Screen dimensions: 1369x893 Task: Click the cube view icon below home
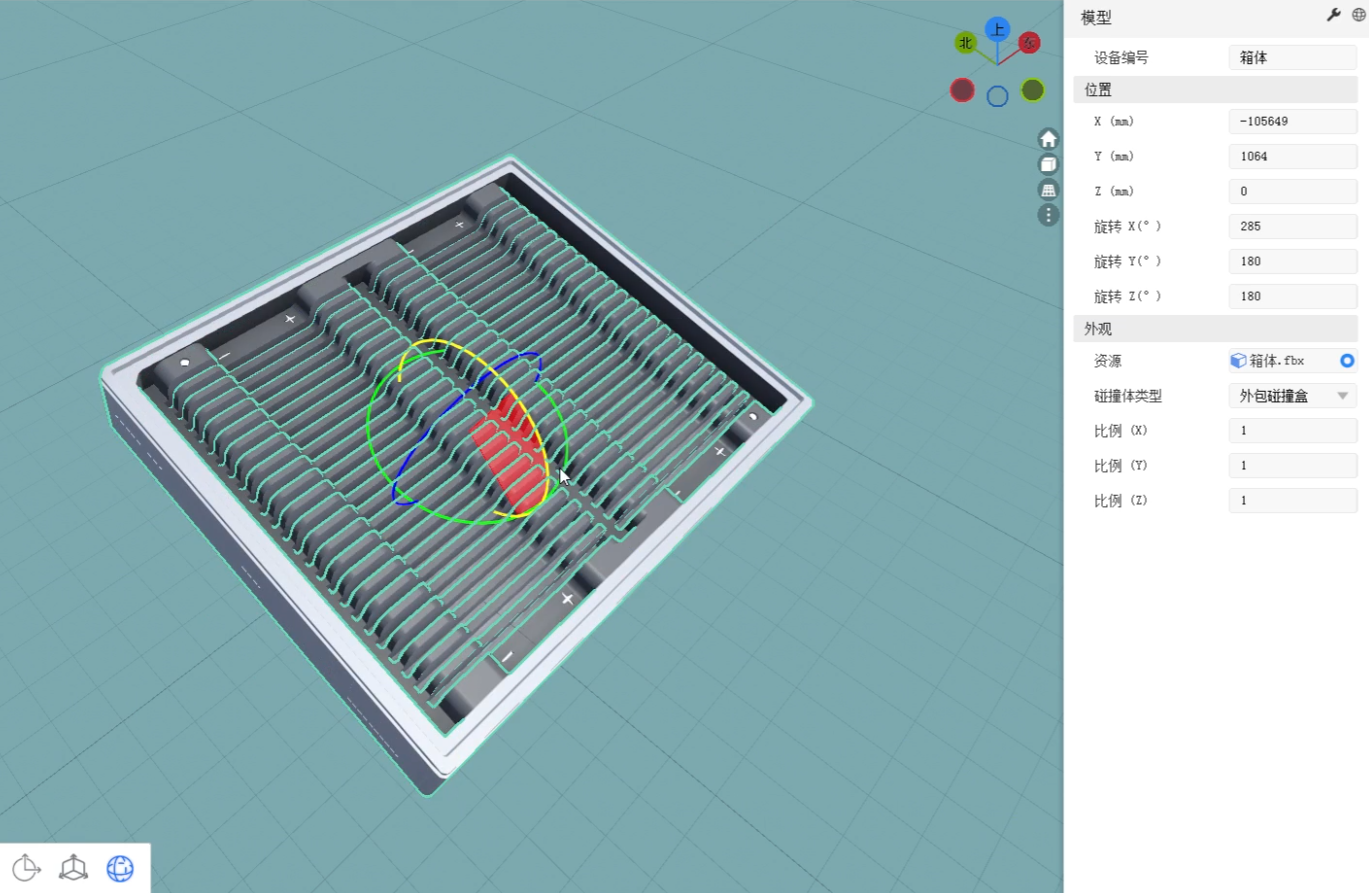[x=1048, y=164]
